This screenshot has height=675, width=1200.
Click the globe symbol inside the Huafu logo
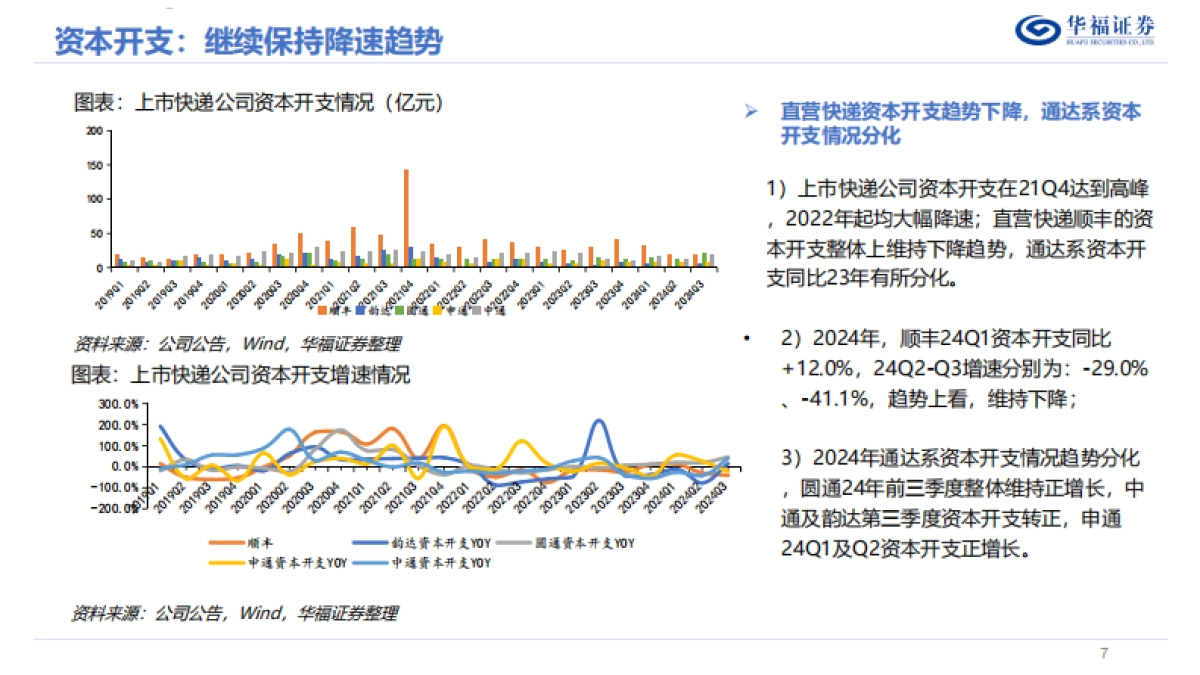[x=1037, y=28]
